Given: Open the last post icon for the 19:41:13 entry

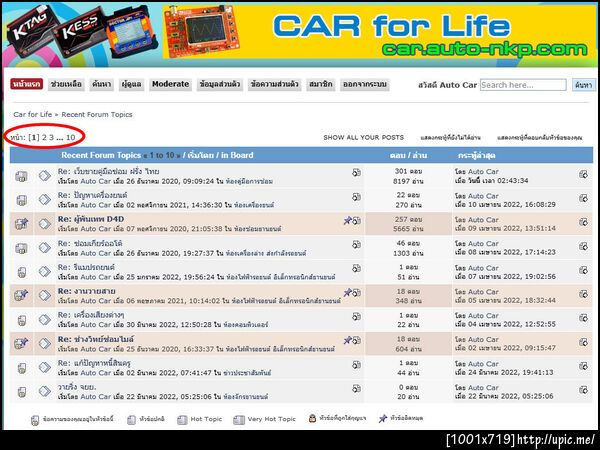Looking at the screenshot, I should (583, 366).
